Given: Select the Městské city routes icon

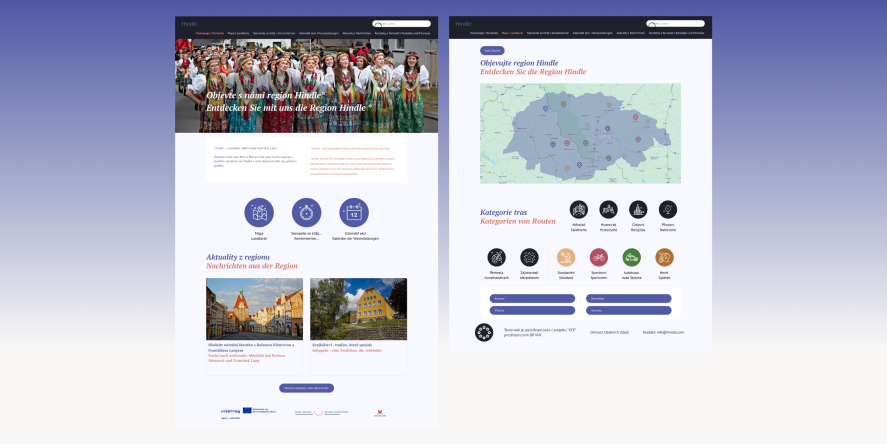Looking at the screenshot, I should 578,209.
